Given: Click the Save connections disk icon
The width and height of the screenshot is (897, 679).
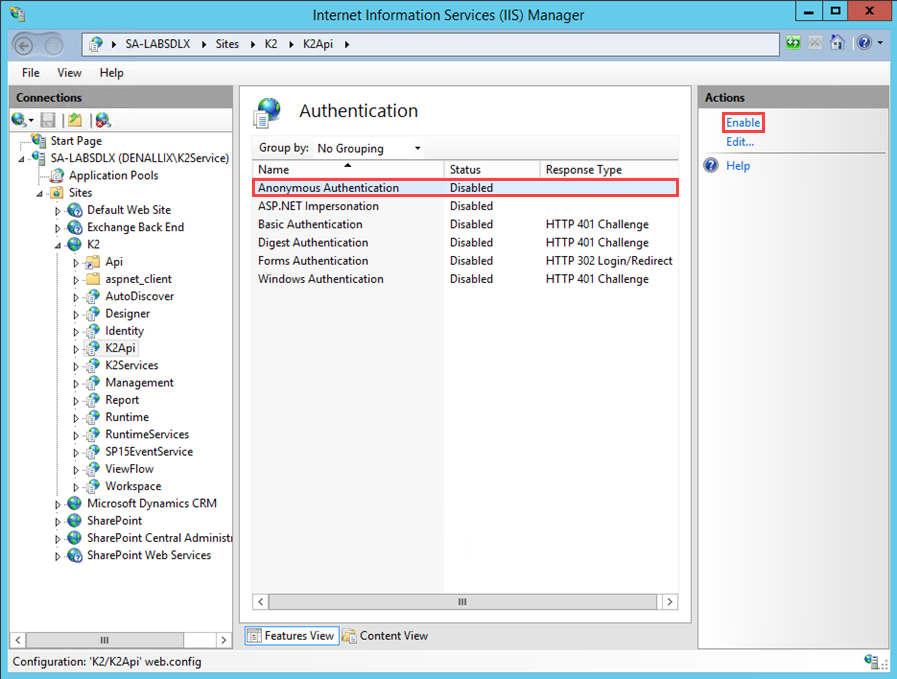Looking at the screenshot, I should pos(48,120).
